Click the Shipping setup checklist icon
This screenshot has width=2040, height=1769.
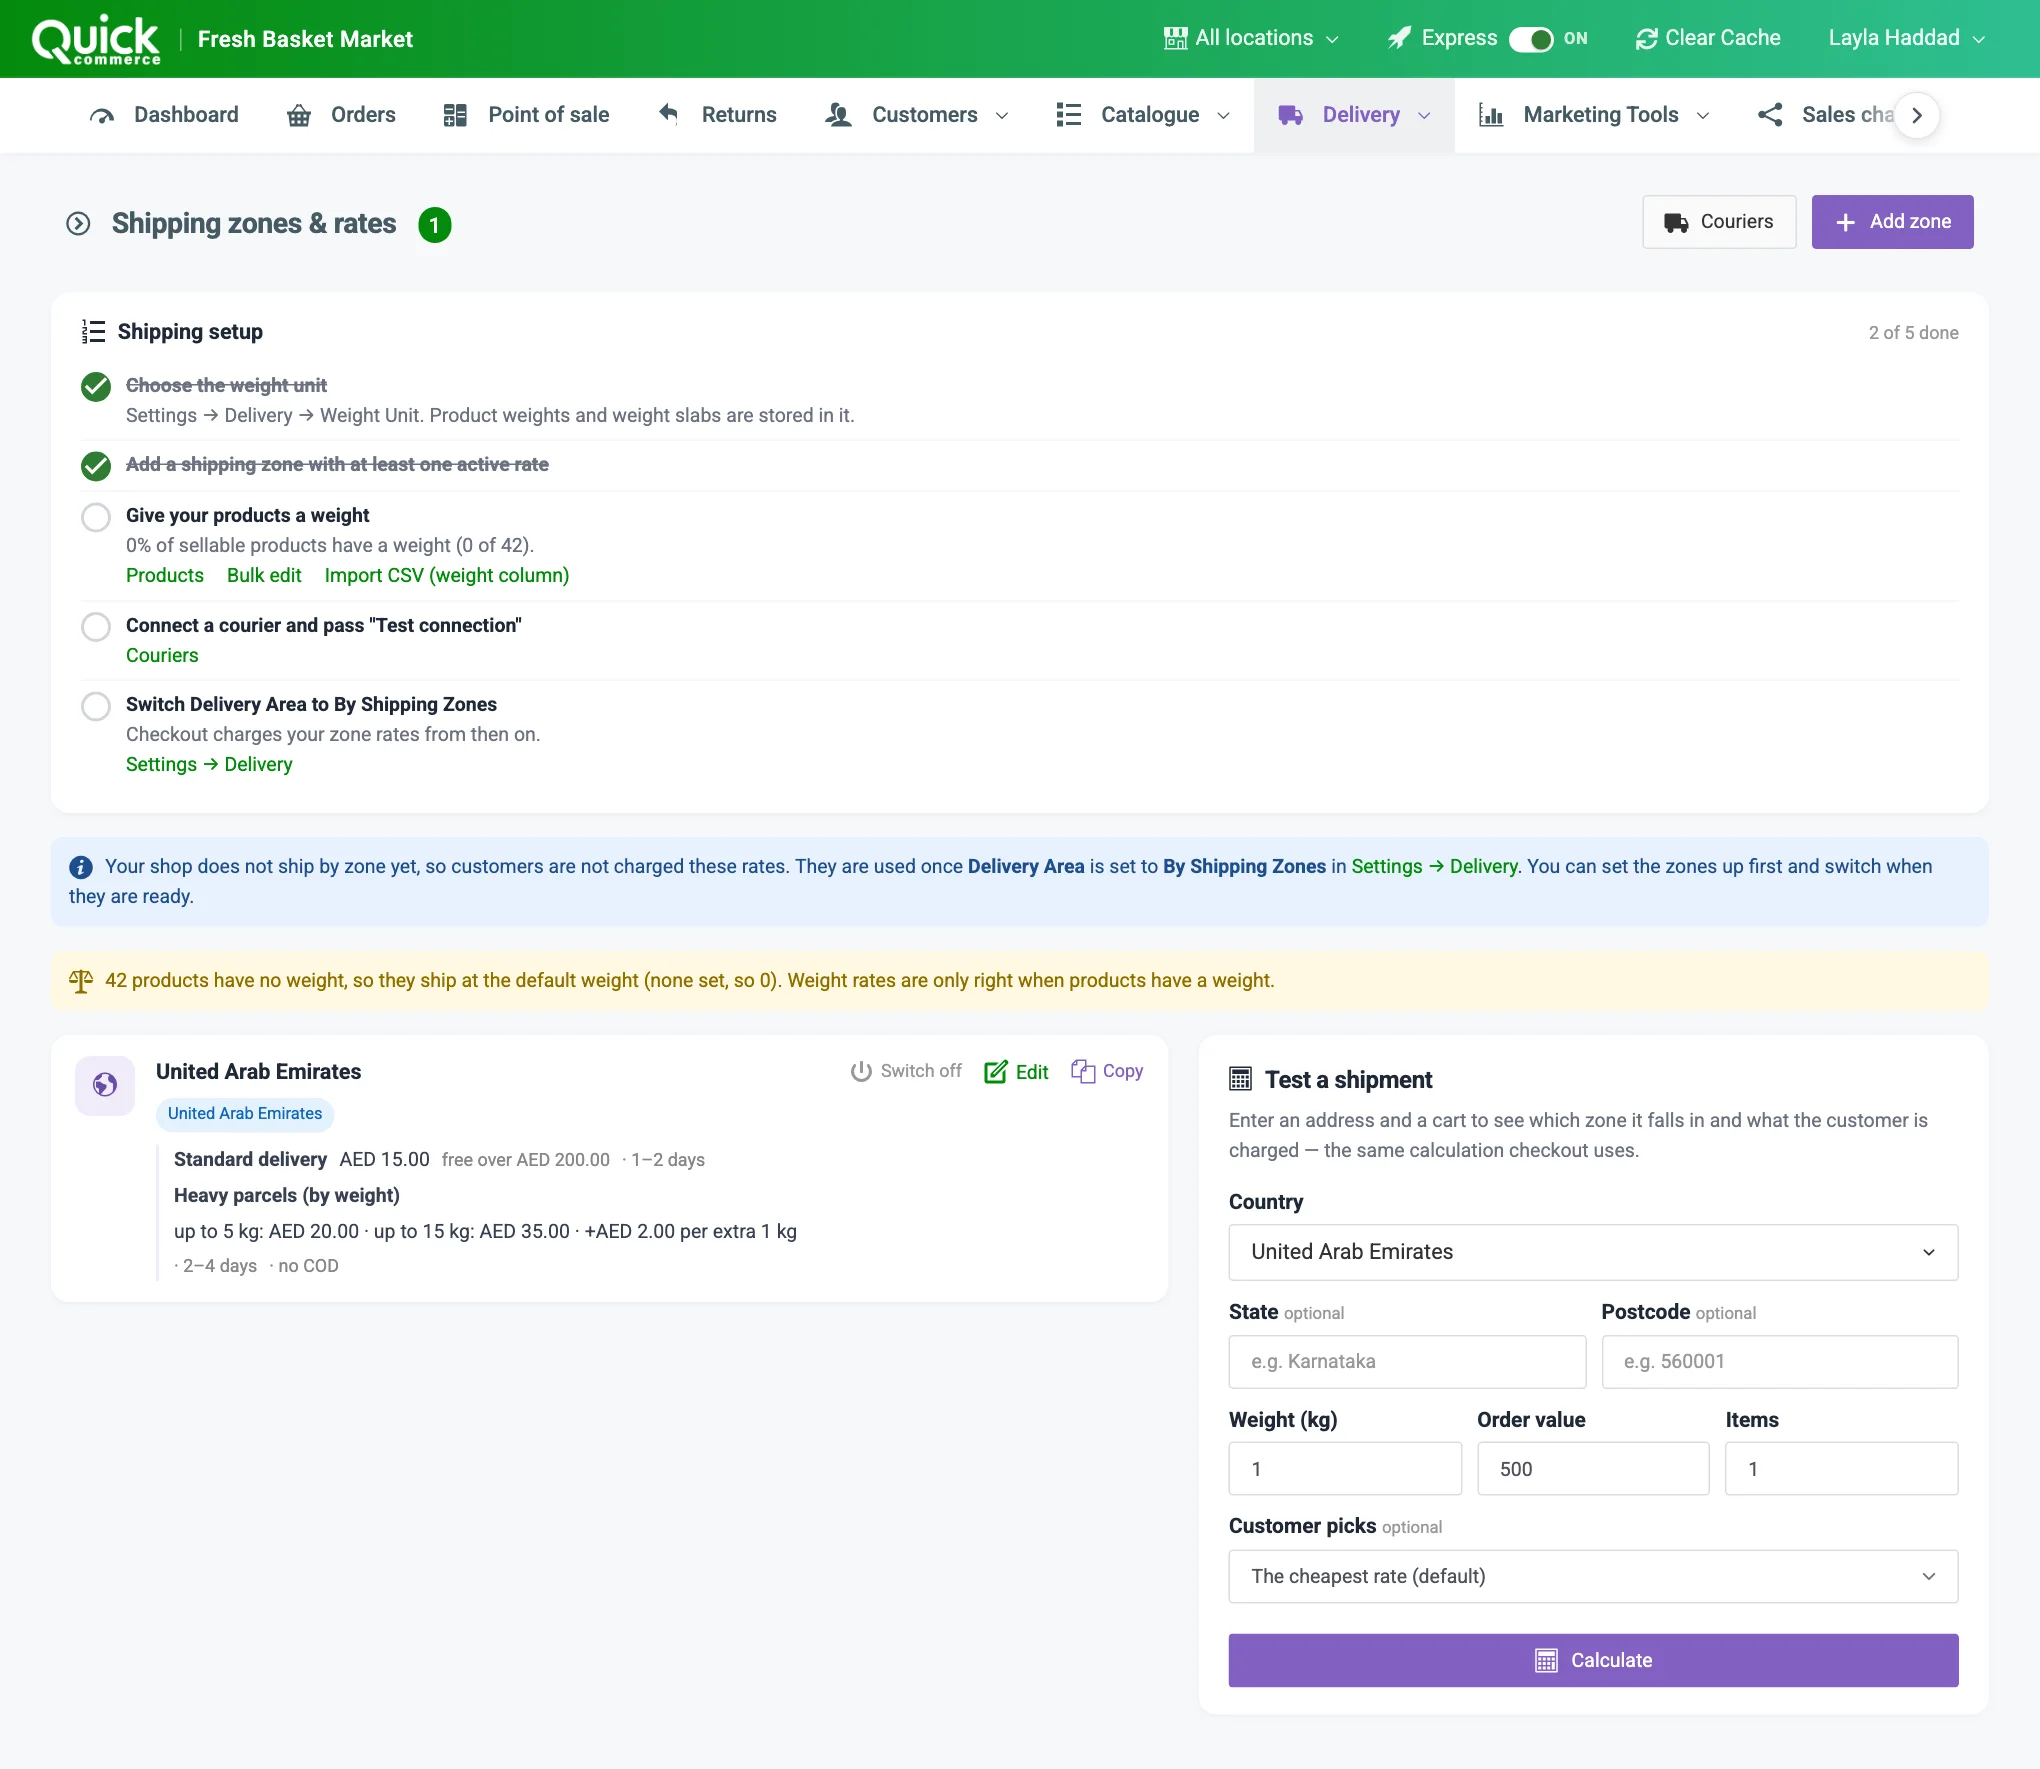click(94, 332)
